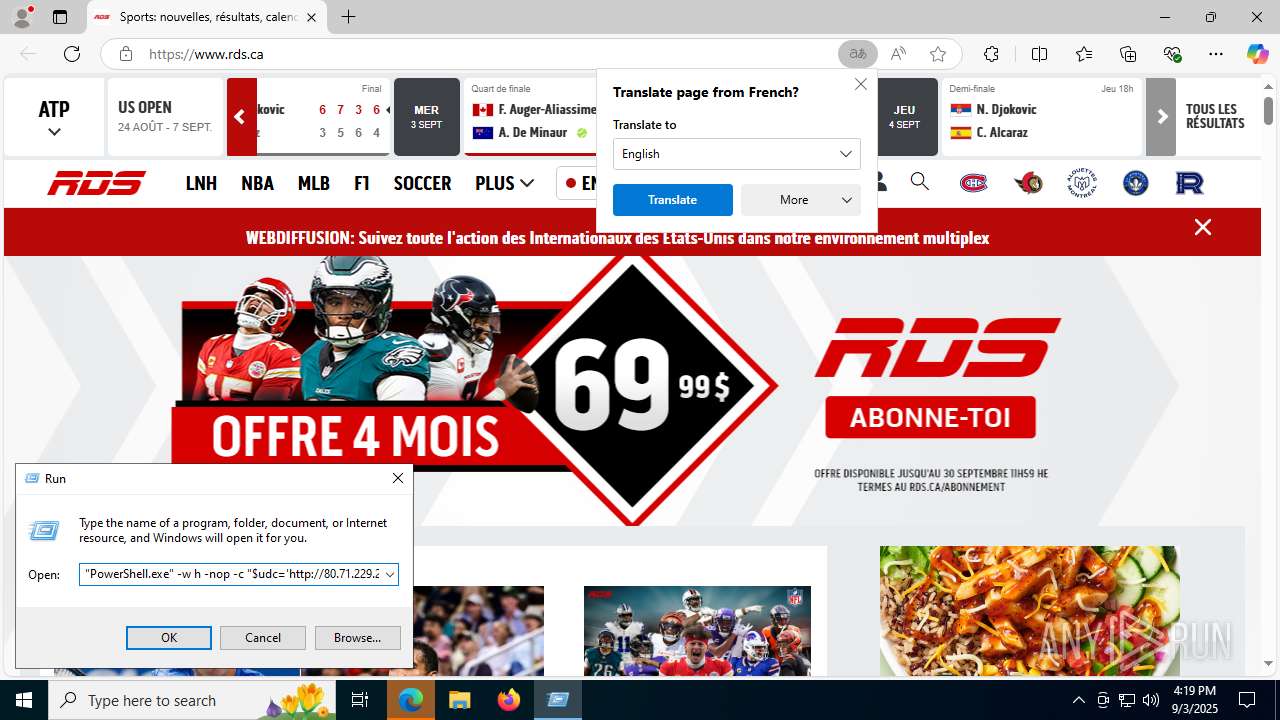The height and width of the screenshot is (720, 1280).
Task: Open the Windows Start menu
Action: [x=24, y=700]
